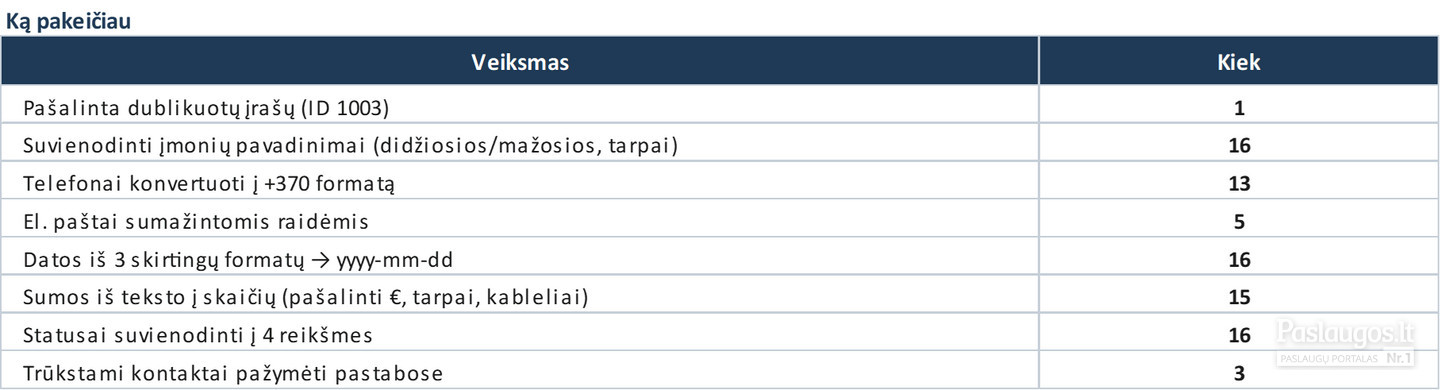This screenshot has height=390, width=1440.
Task: Select the count 13 for phone numbers
Action: point(1239,184)
